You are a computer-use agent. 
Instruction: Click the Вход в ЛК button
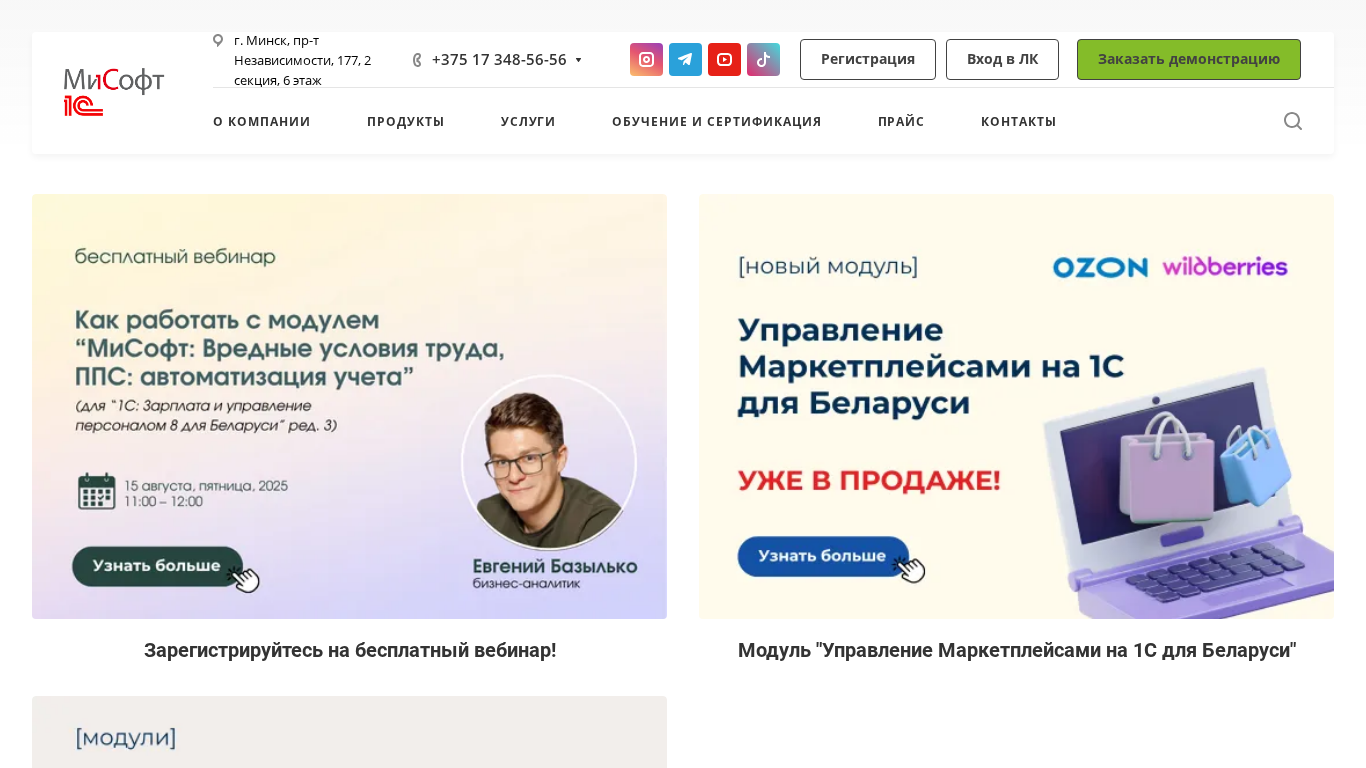coord(1002,59)
